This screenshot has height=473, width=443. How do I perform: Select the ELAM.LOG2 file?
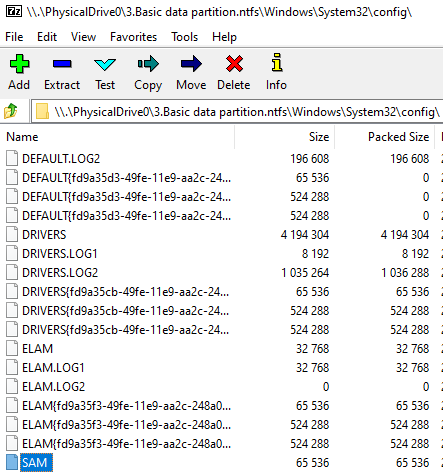[x=53, y=387]
